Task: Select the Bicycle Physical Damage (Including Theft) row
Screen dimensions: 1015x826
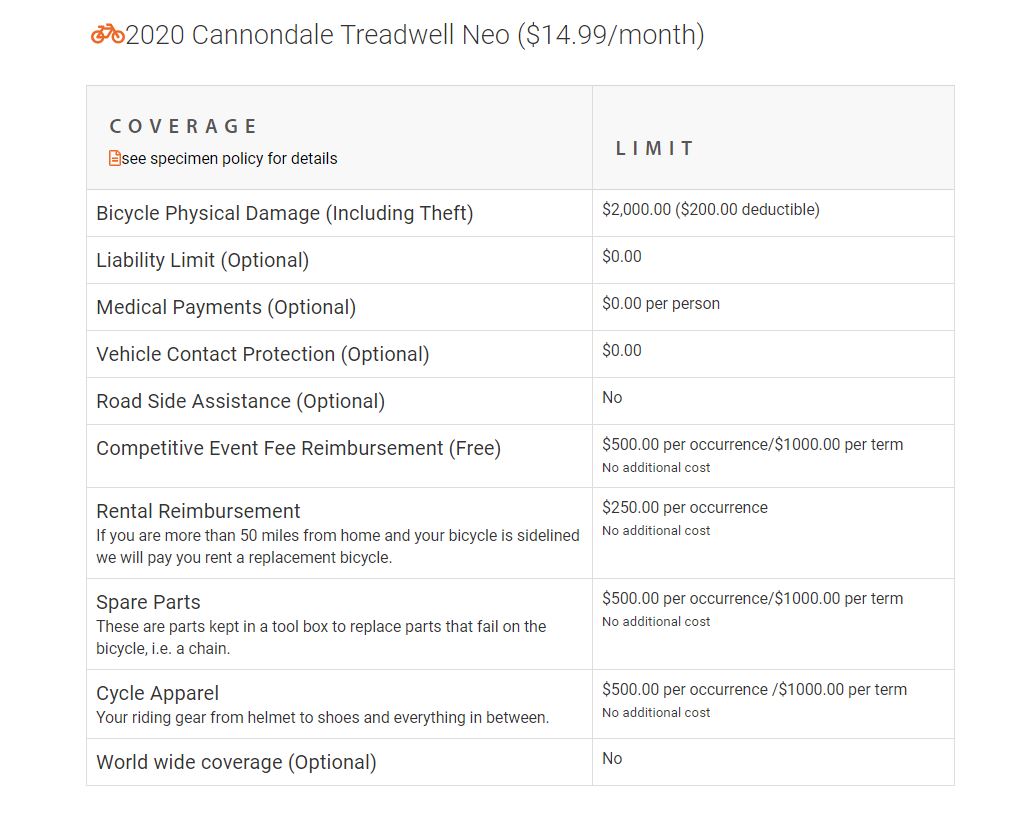Action: [x=520, y=213]
